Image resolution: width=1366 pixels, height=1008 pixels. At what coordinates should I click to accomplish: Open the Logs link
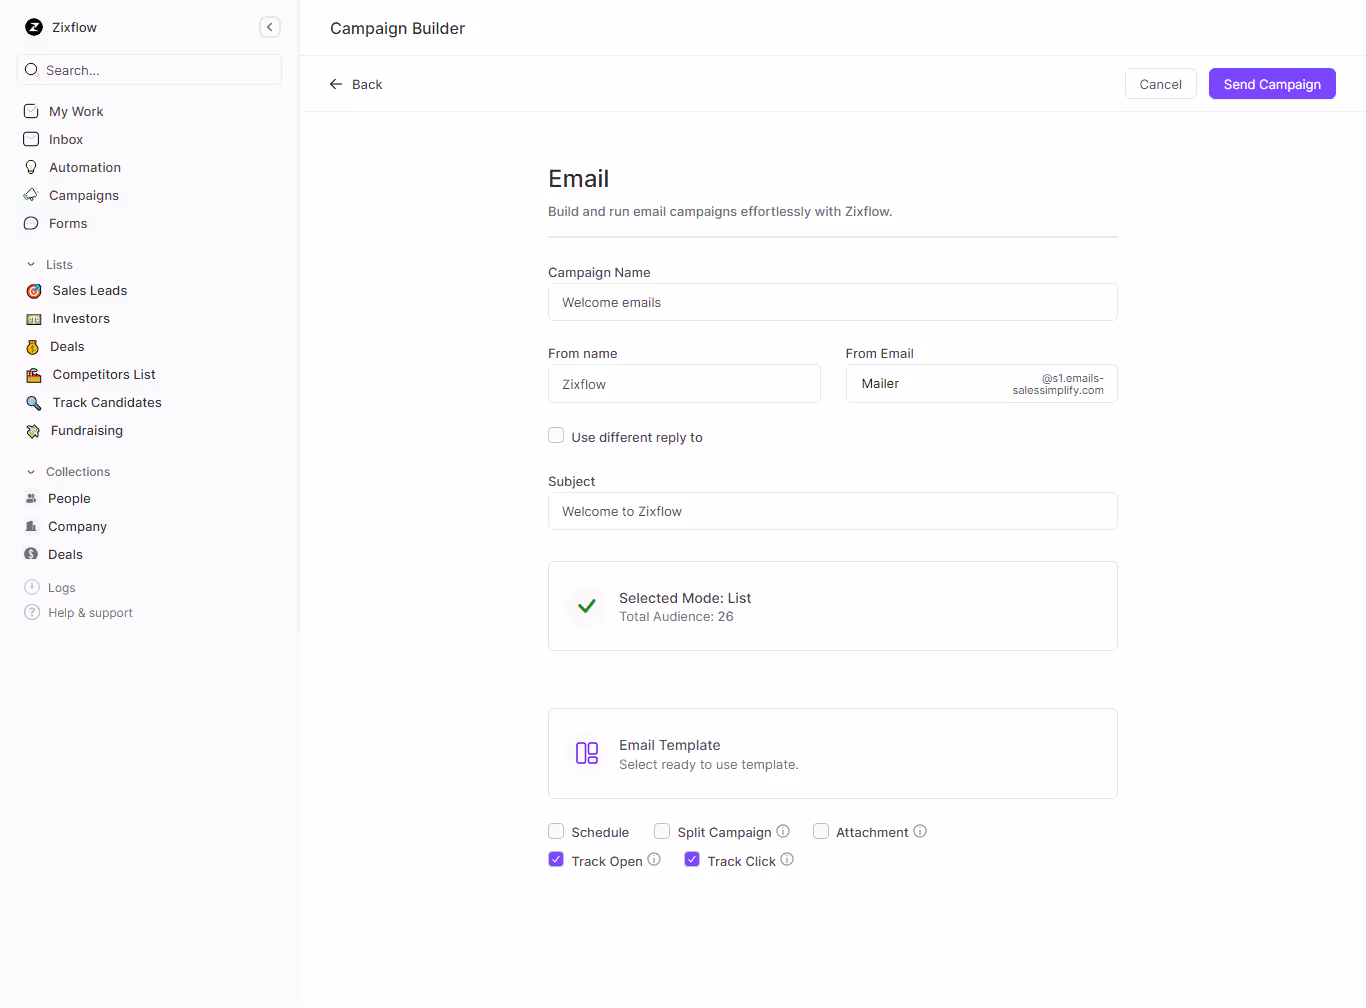tap(62, 588)
